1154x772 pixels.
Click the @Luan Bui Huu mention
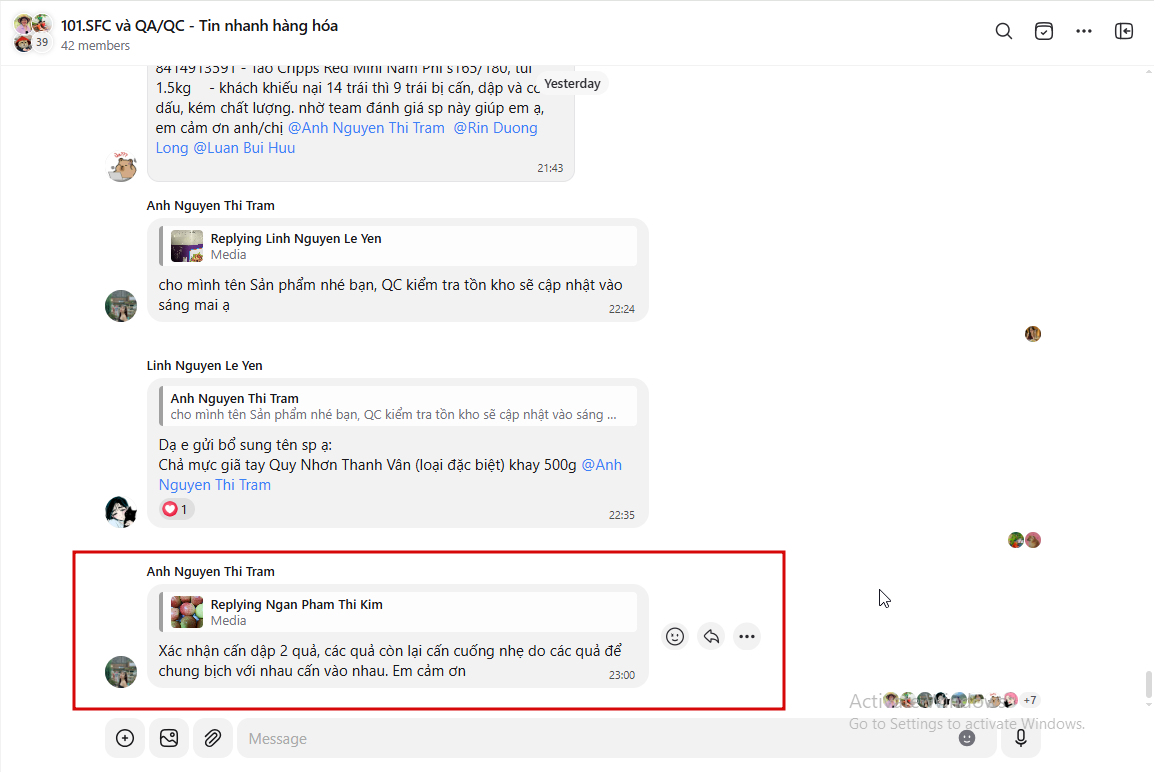244,148
